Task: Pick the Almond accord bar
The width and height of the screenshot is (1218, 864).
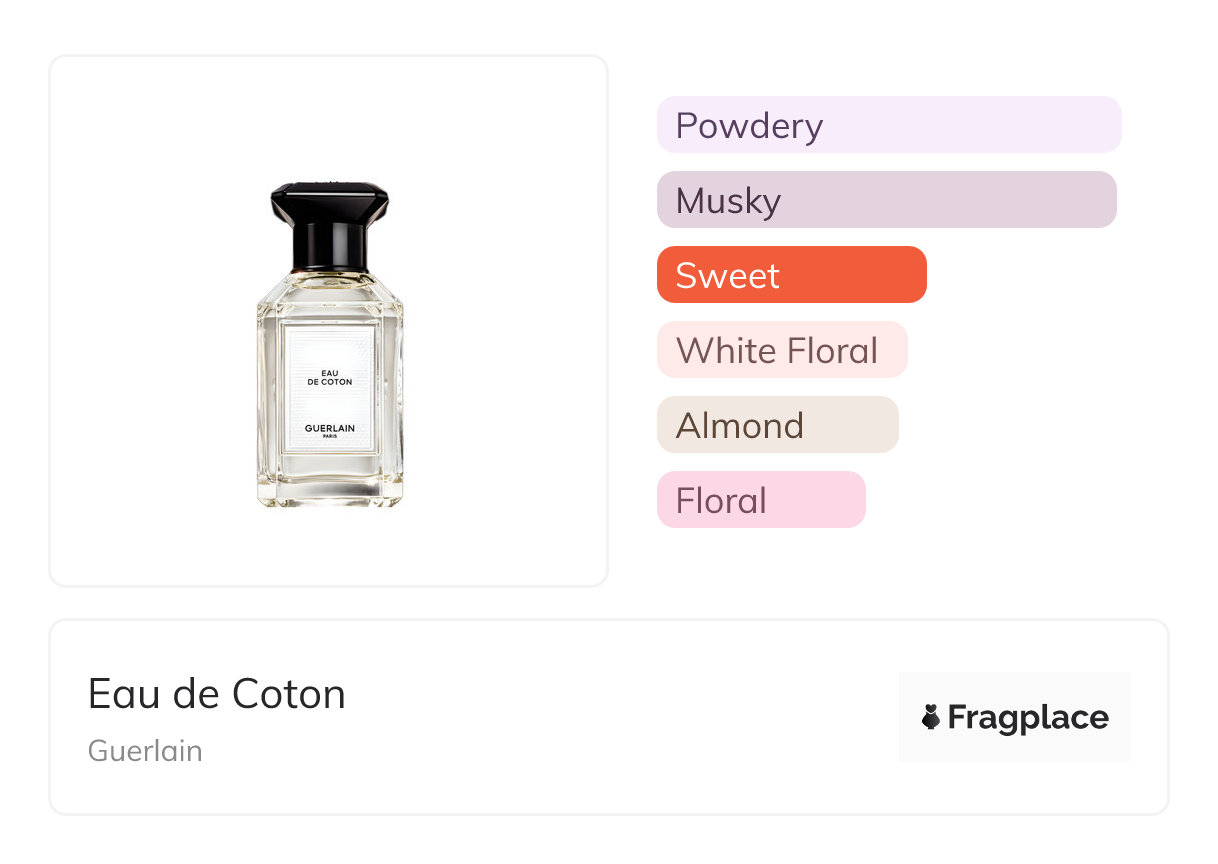Action: 777,425
